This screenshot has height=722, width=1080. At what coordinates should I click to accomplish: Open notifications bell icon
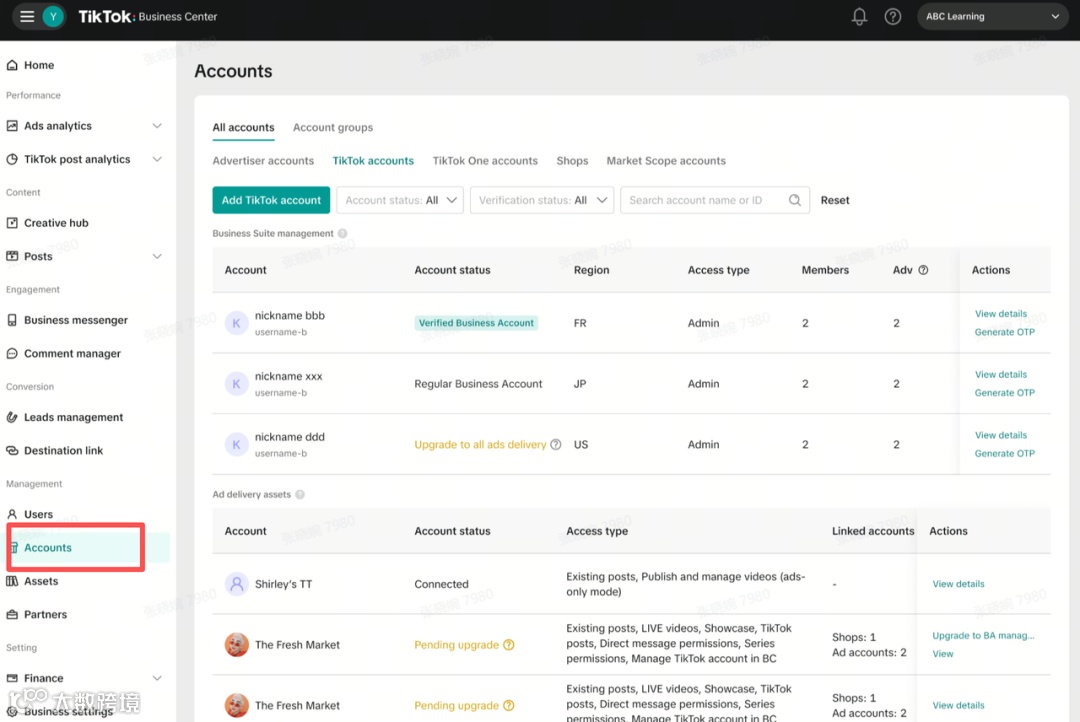[x=859, y=17]
